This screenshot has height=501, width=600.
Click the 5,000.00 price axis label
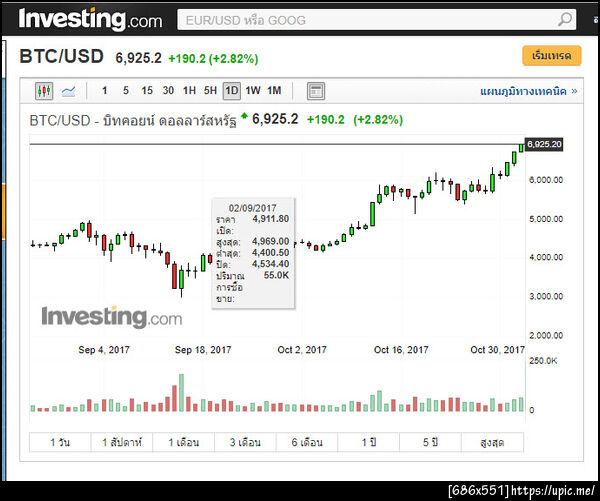pos(546,219)
